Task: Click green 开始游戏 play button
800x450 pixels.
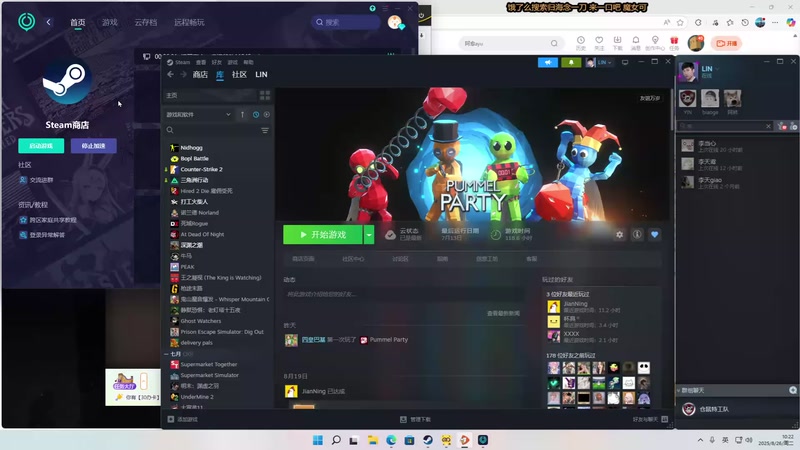Action: 323,235
